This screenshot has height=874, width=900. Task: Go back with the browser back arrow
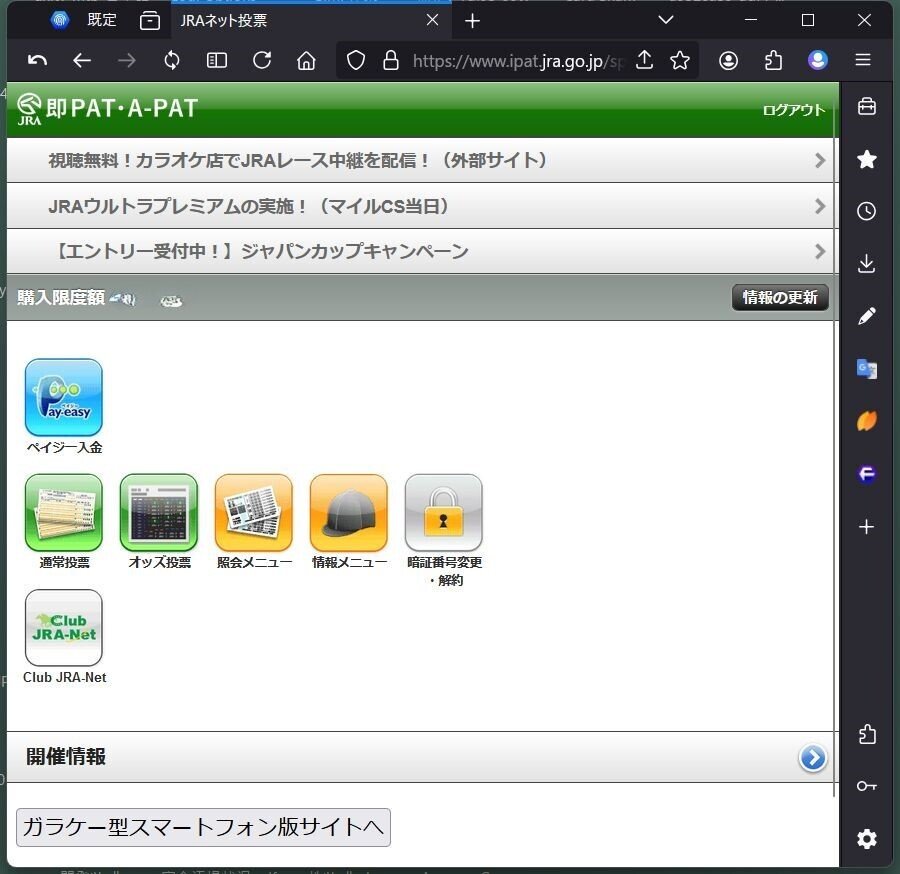pos(82,60)
